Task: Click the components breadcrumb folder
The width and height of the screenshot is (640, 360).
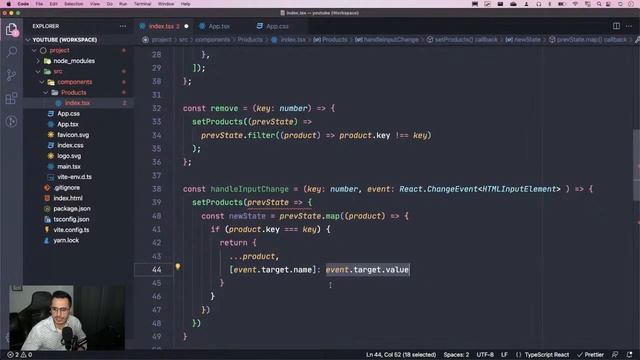Action: pyautogui.click(x=213, y=40)
